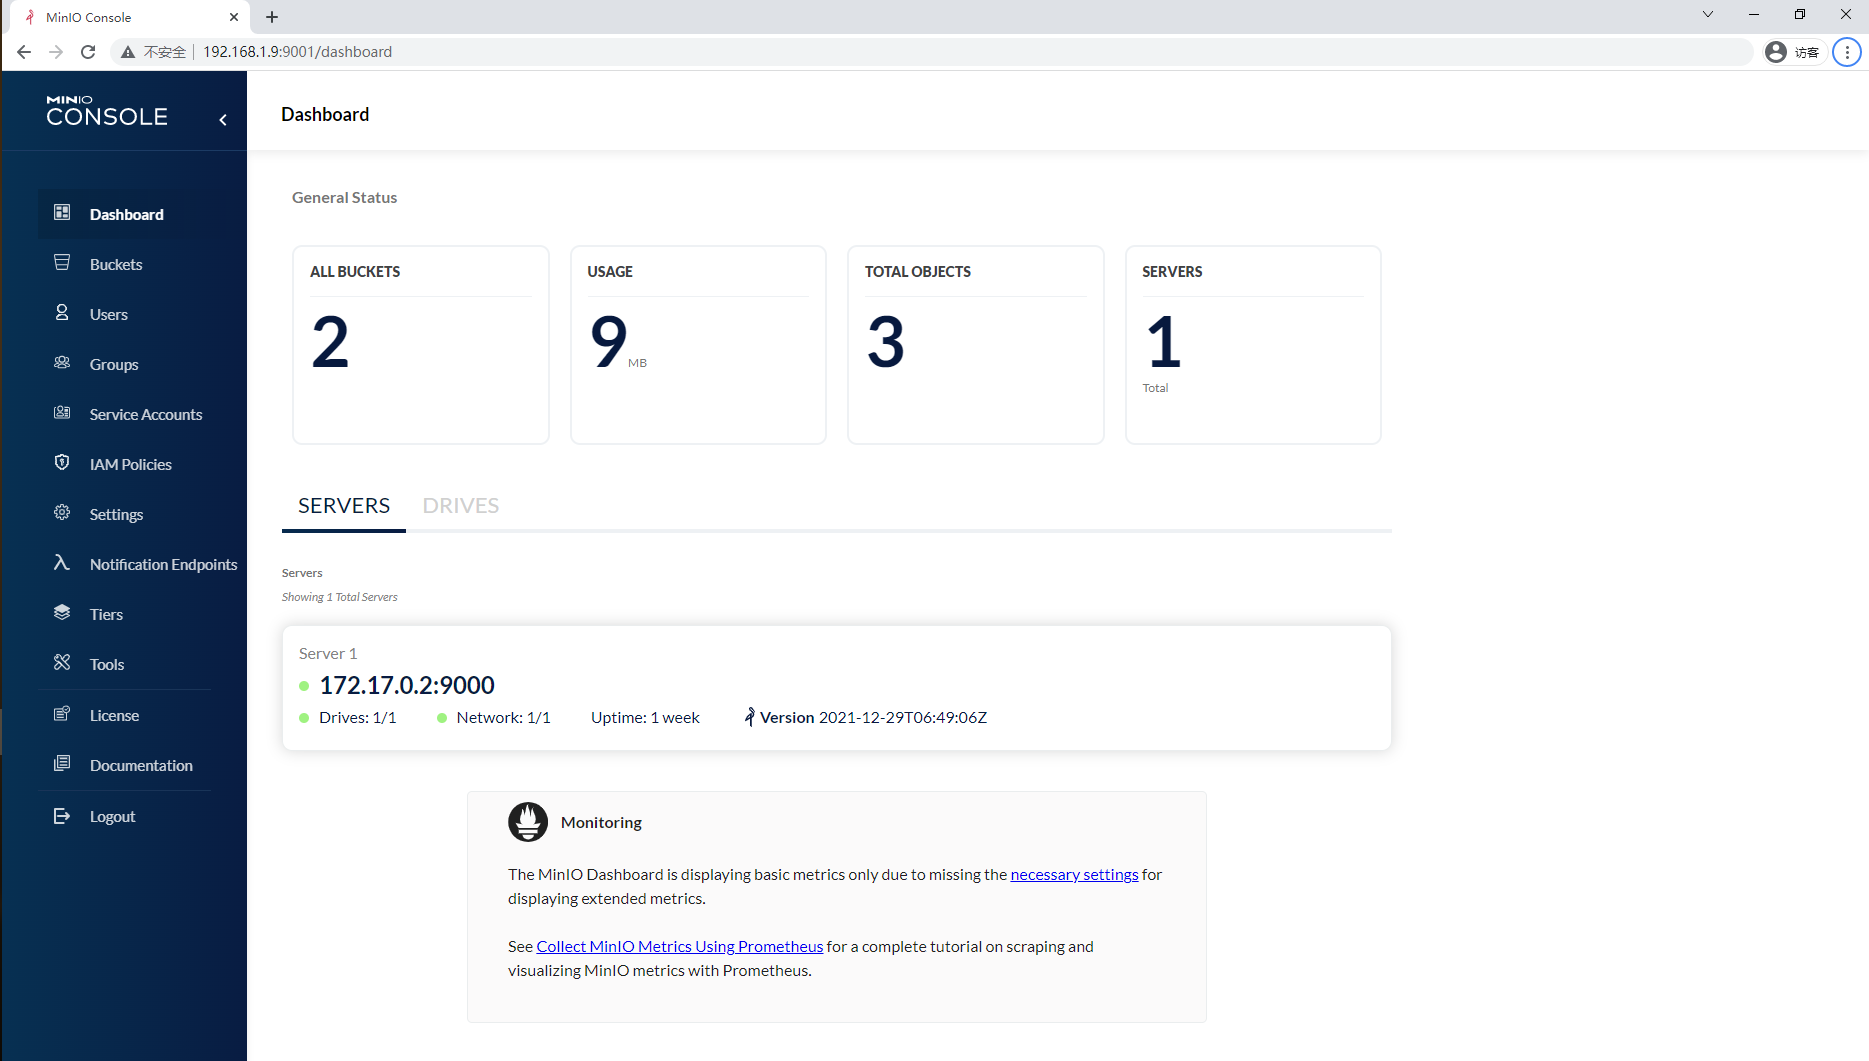Click the Settings gear icon
This screenshot has width=1869, height=1061.
[62, 512]
